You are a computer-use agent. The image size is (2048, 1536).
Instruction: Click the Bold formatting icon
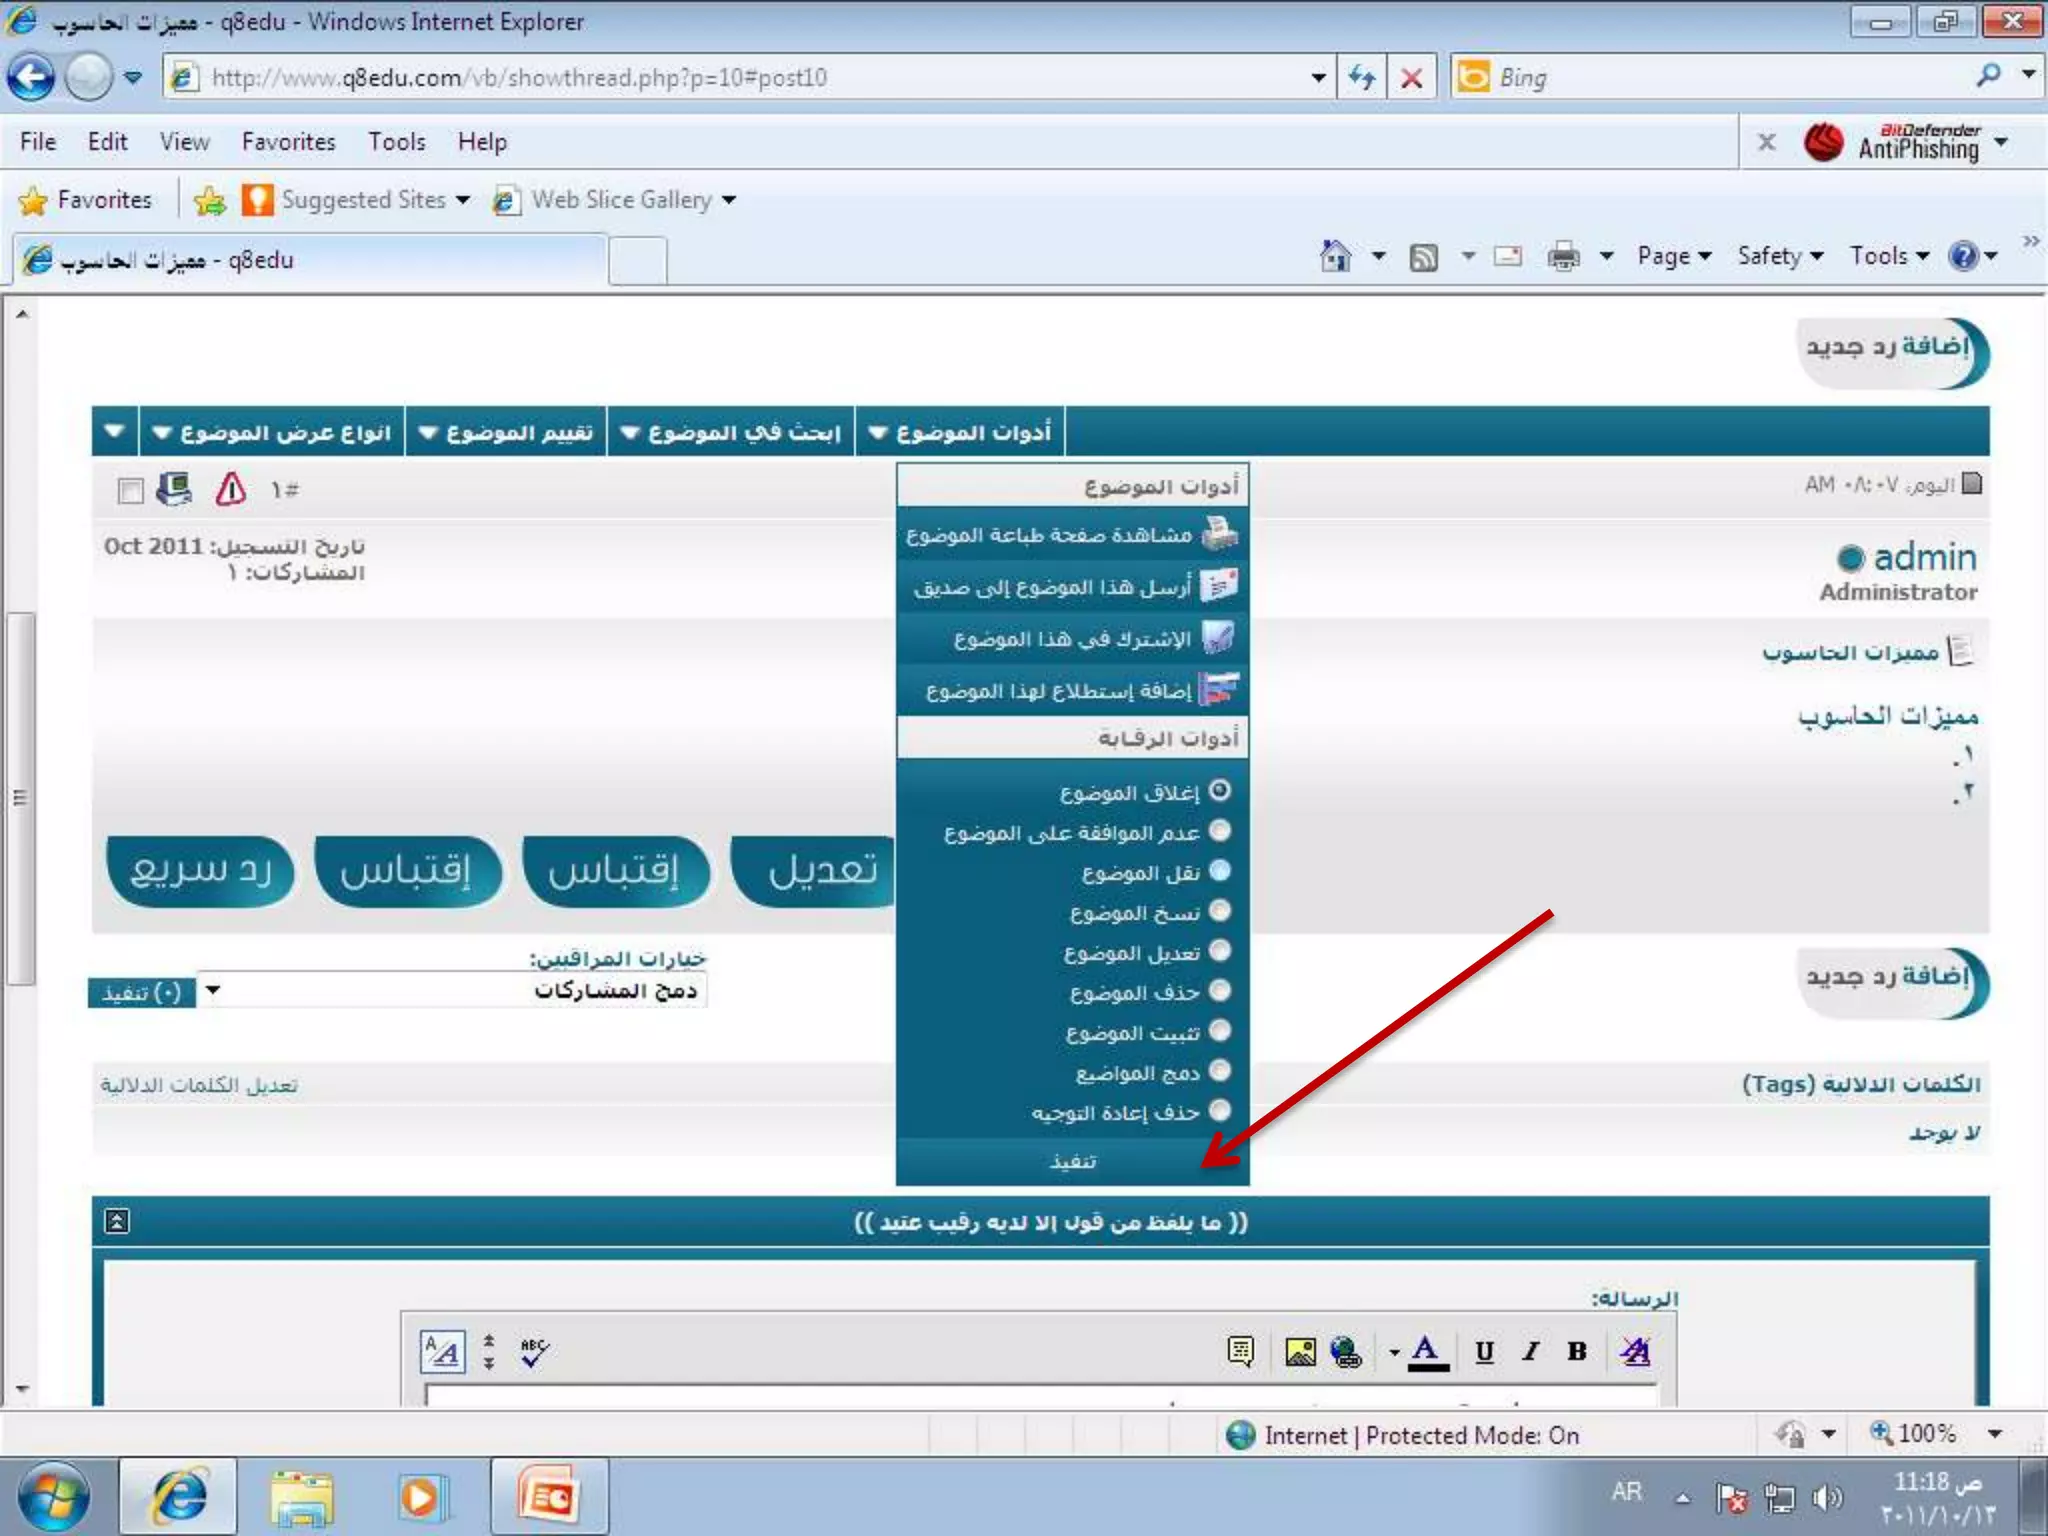tap(1577, 1352)
